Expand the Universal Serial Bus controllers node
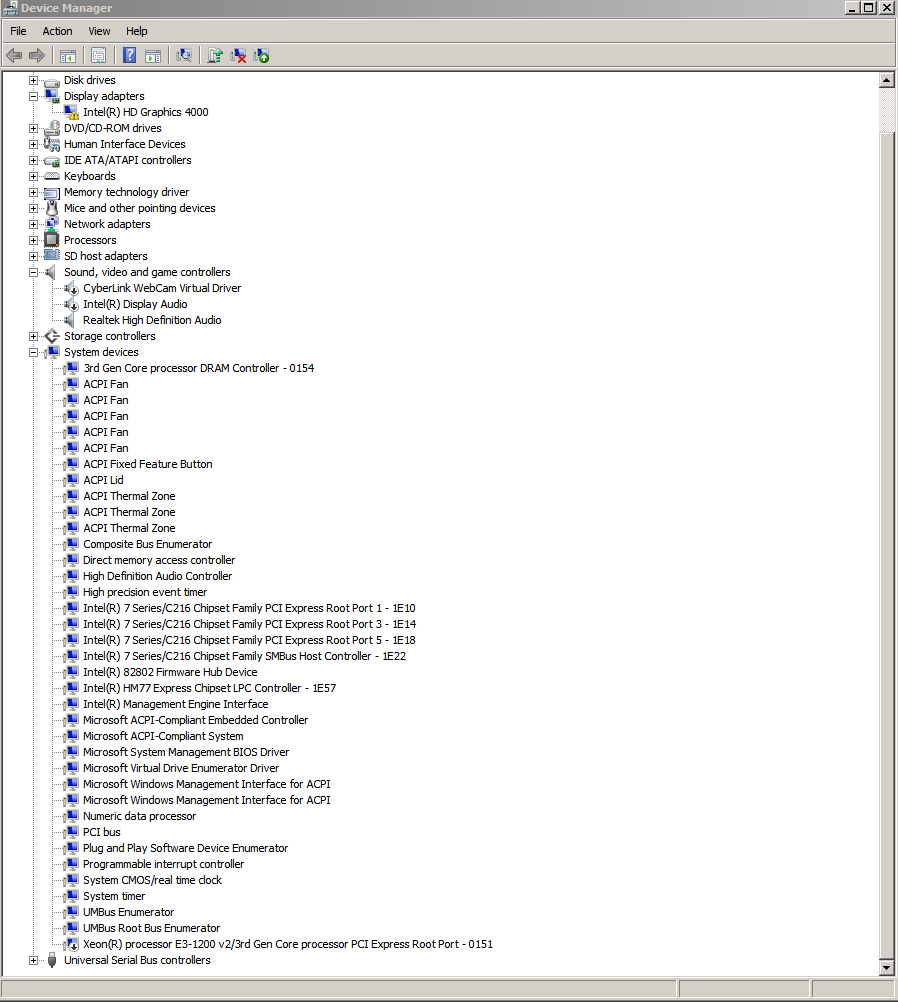 pos(33,960)
